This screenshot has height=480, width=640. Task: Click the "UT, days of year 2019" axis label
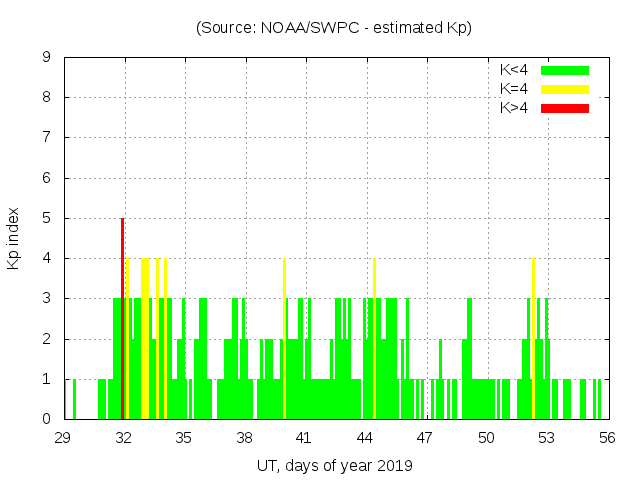point(333,465)
